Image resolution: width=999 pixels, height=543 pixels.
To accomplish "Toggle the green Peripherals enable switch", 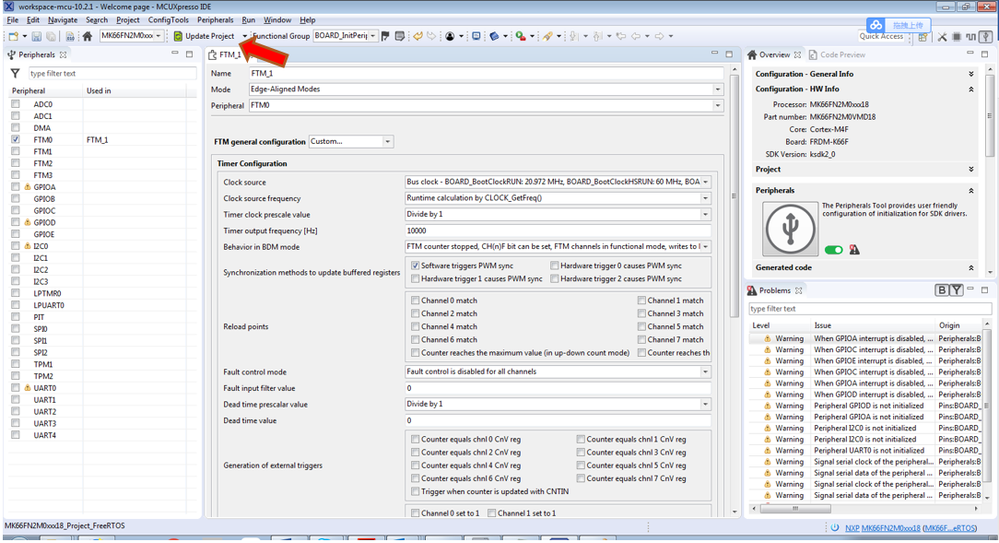I will click(833, 250).
